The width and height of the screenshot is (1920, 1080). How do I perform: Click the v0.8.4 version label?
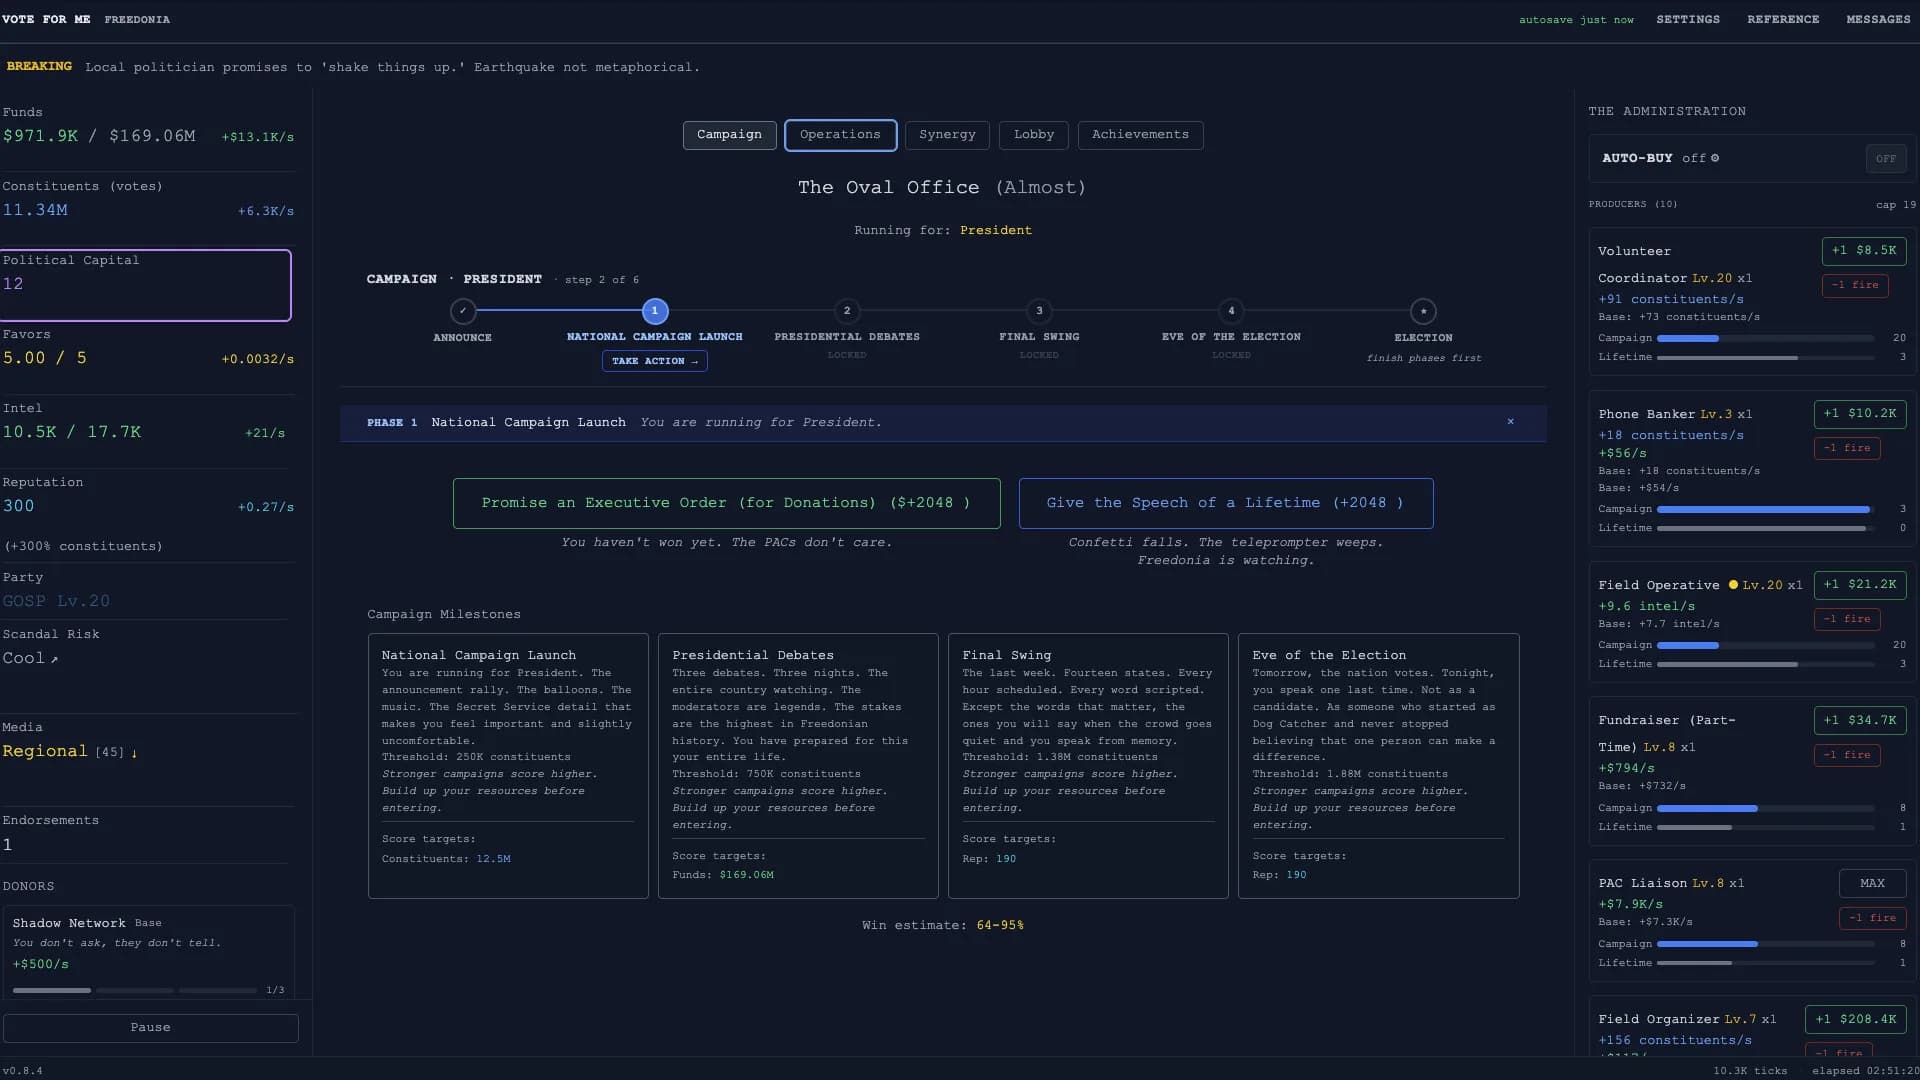pos(22,1071)
